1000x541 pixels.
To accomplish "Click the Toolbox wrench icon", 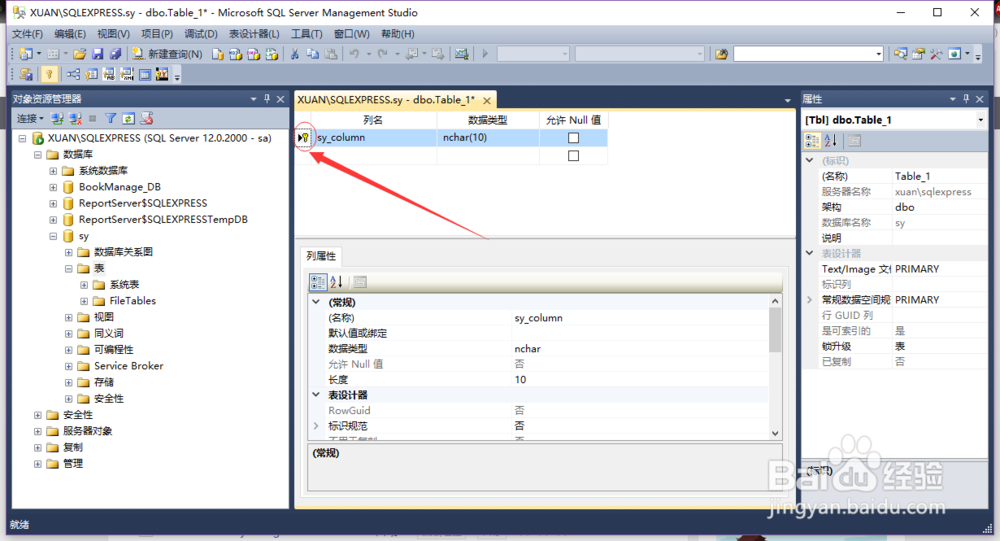I will click(936, 54).
